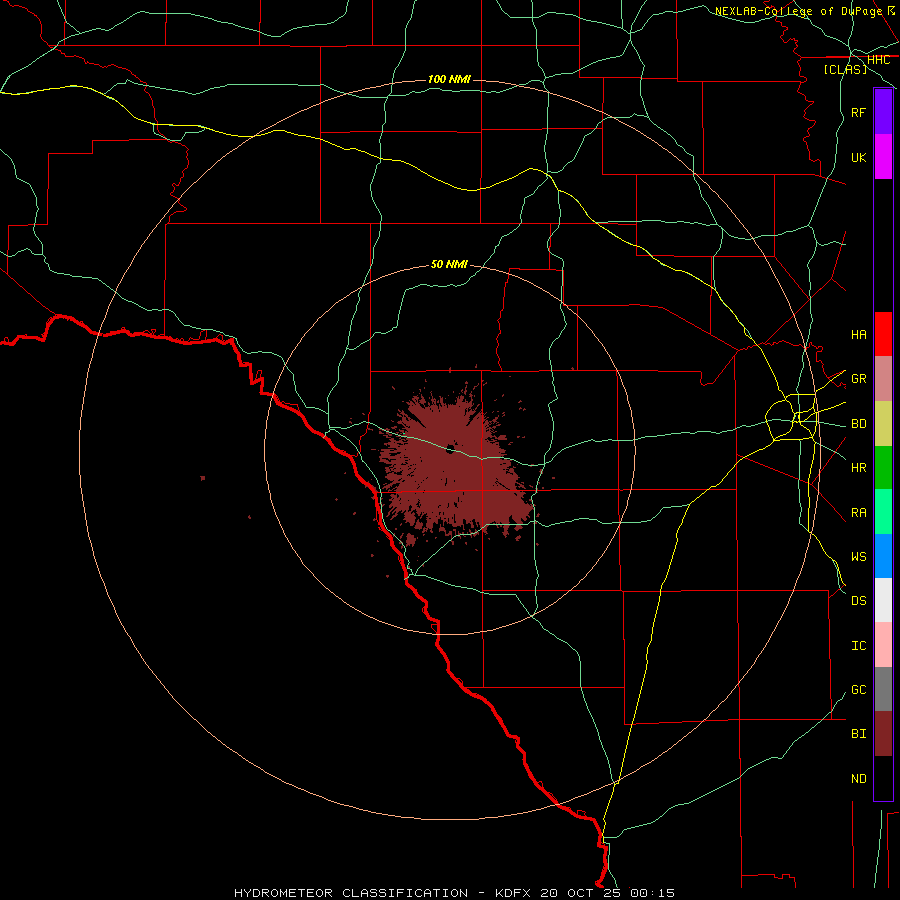Screen dimensions: 900x900
Task: Click the HR dark green color swatch
Action: 883,468
